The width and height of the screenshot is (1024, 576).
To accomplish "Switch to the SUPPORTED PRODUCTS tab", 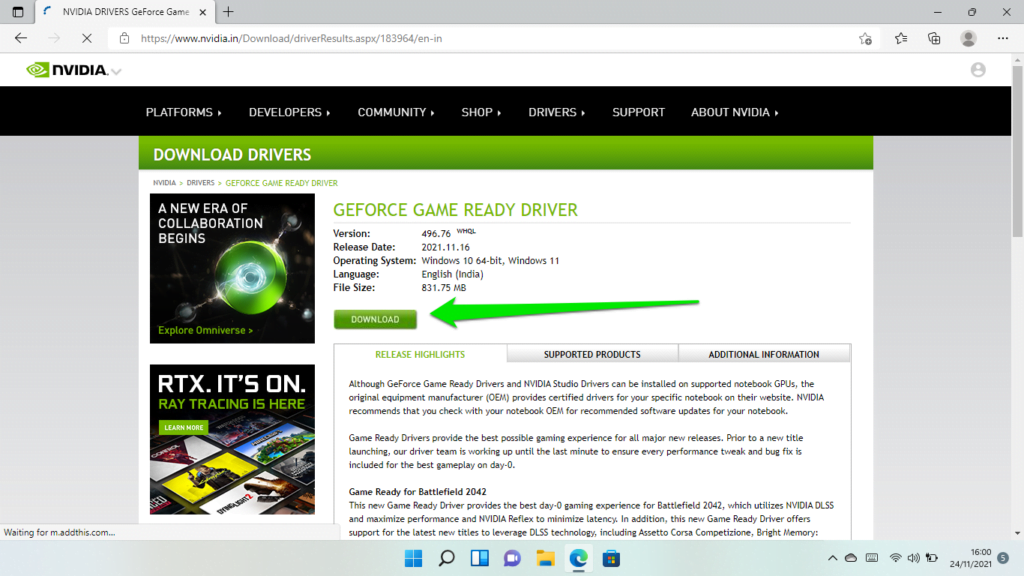I will tap(592, 354).
